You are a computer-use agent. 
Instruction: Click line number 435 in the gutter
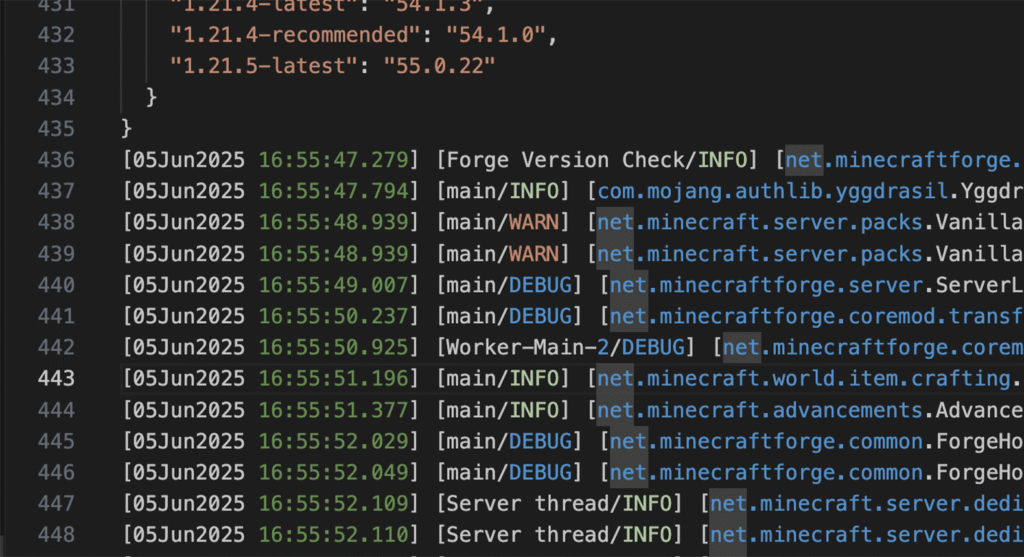click(56, 129)
